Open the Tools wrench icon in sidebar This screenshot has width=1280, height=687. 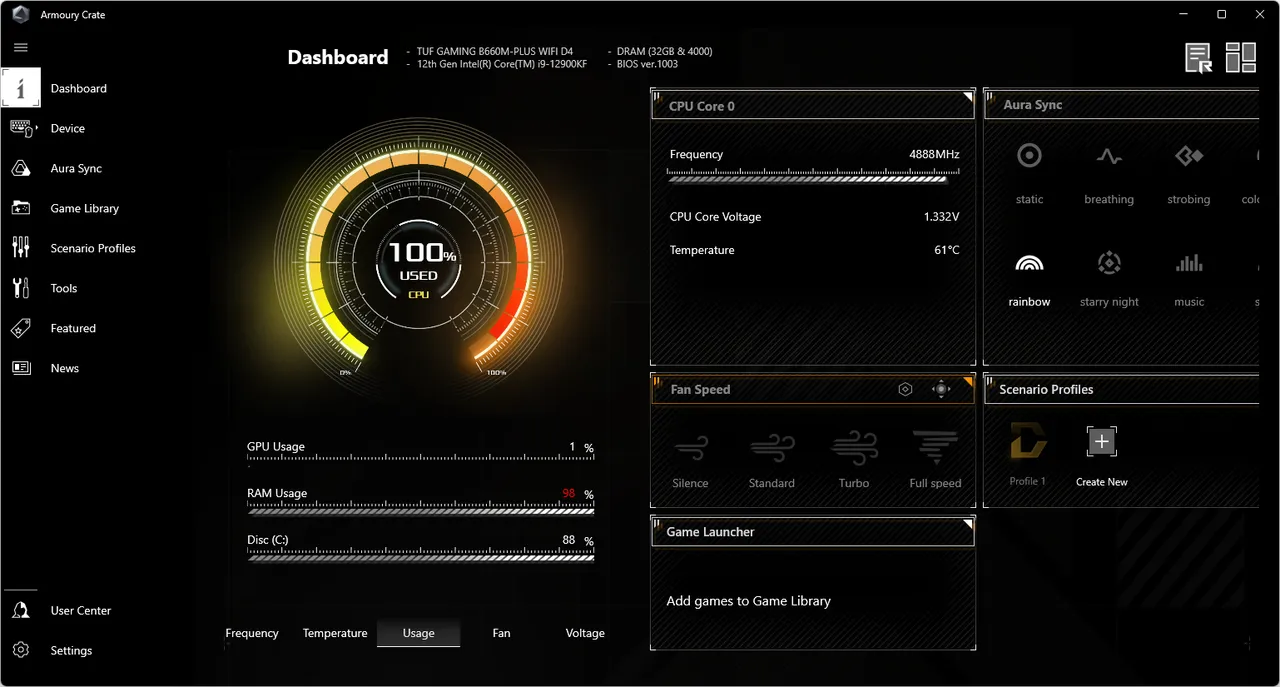pyautogui.click(x=21, y=288)
